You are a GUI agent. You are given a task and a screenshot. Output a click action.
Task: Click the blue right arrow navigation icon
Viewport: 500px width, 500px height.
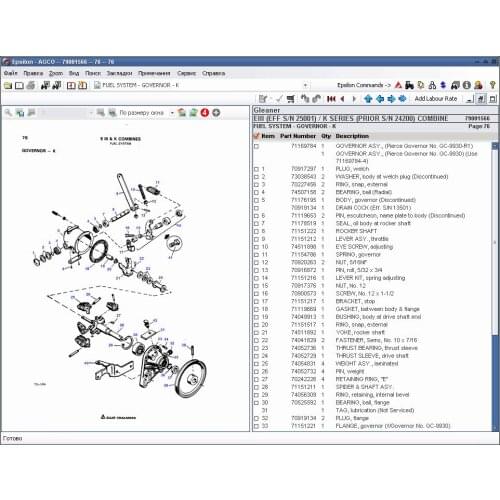[x=391, y=99]
